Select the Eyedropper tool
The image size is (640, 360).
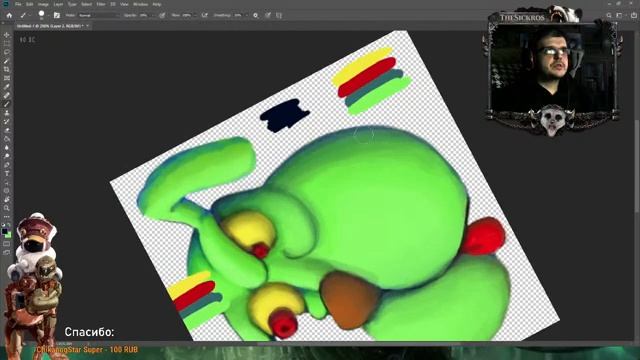[7, 87]
